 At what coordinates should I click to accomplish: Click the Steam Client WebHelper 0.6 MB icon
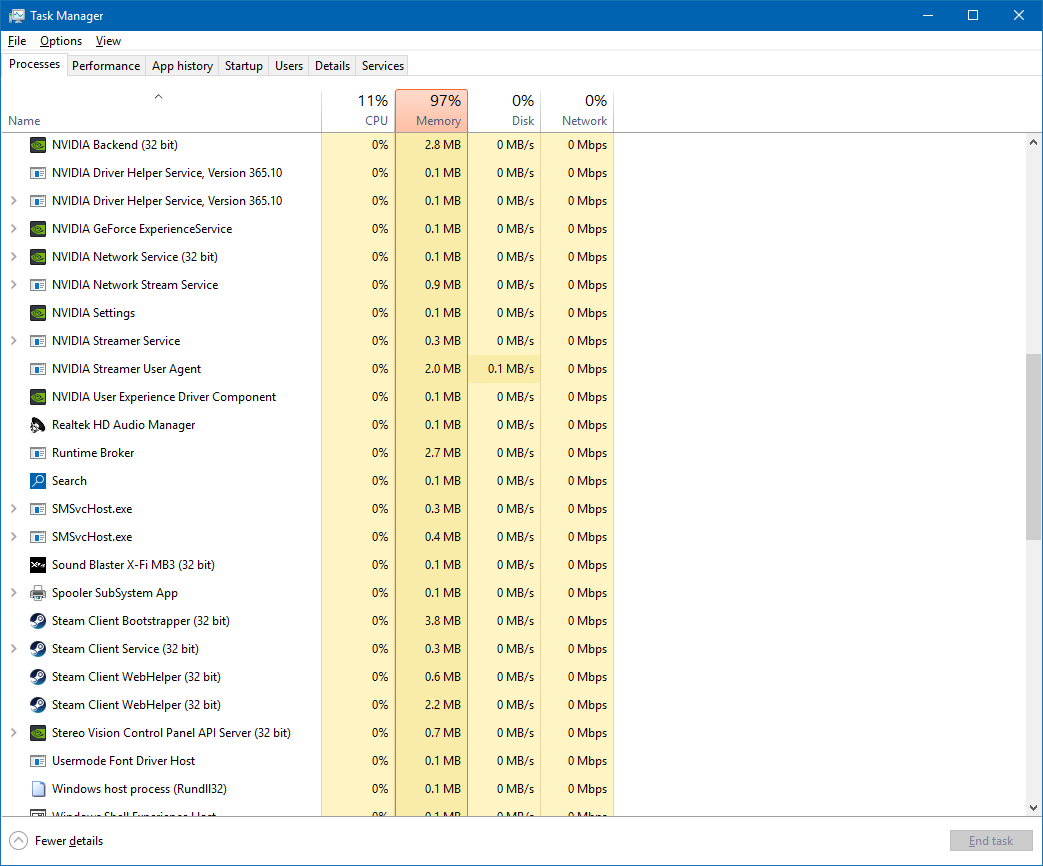coord(38,676)
